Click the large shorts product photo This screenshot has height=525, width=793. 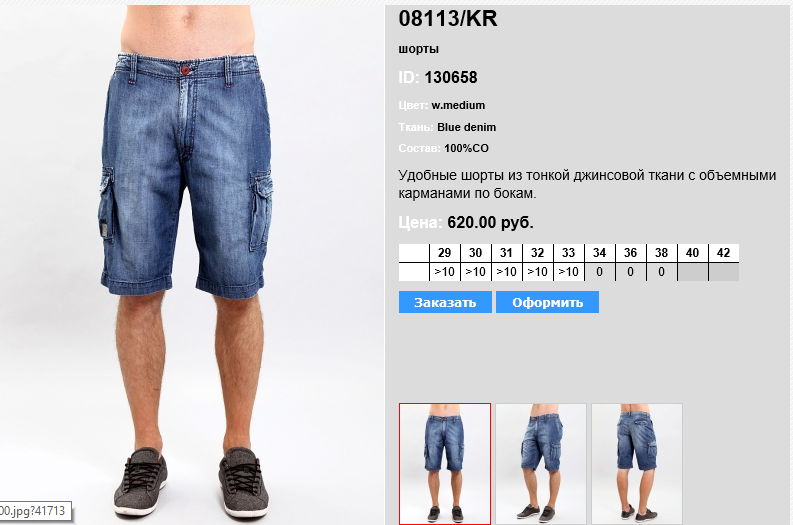click(192, 263)
